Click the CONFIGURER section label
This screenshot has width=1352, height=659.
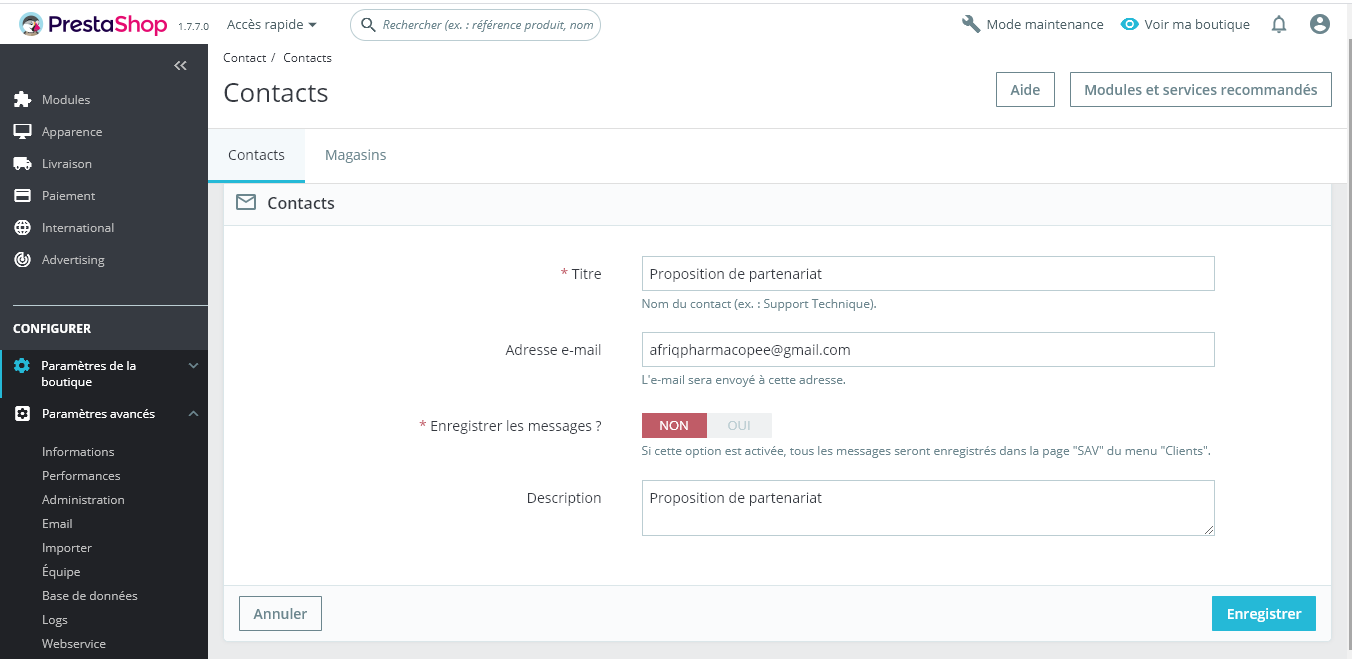(52, 328)
